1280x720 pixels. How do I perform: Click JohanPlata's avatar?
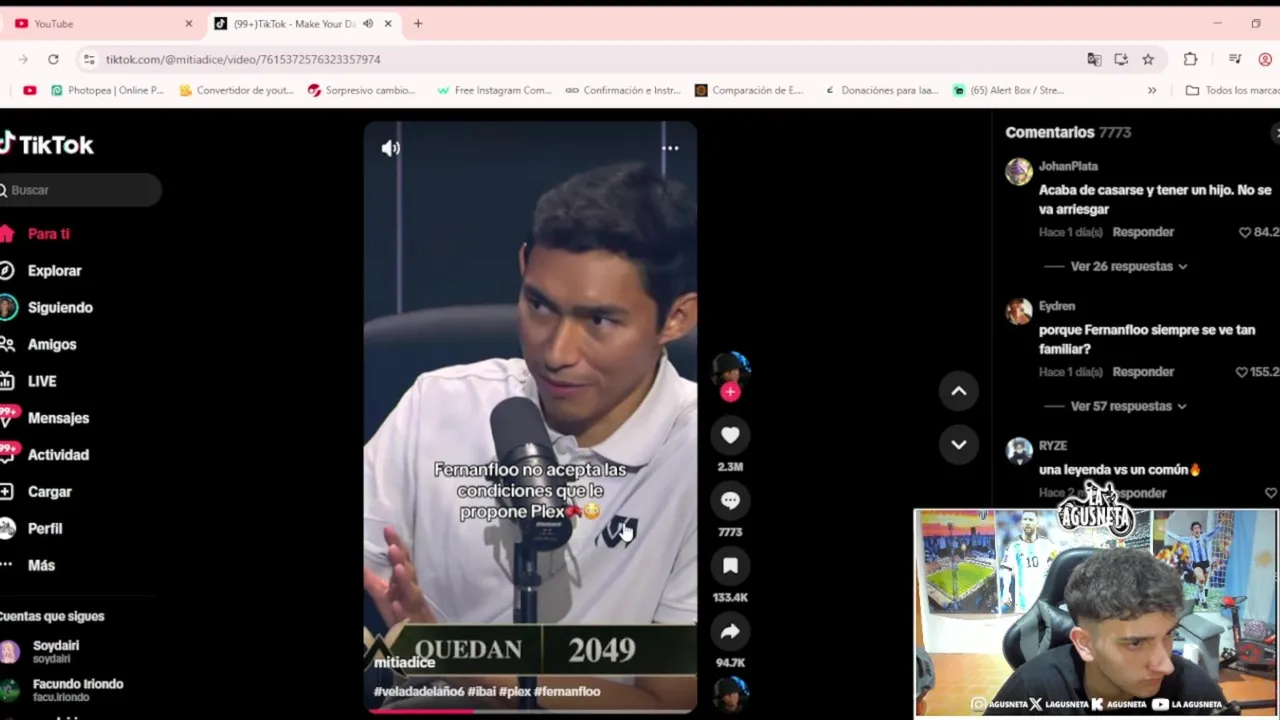point(1019,172)
